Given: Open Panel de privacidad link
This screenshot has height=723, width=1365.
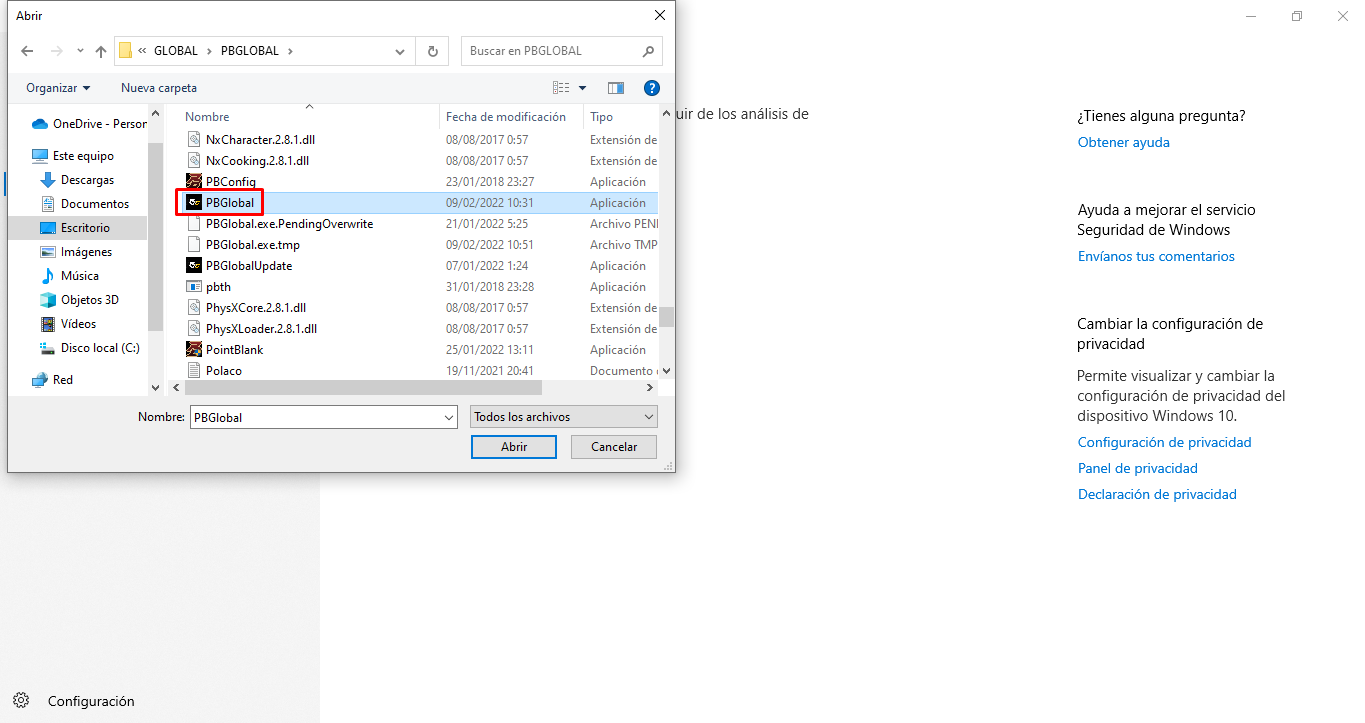Looking at the screenshot, I should (1138, 468).
